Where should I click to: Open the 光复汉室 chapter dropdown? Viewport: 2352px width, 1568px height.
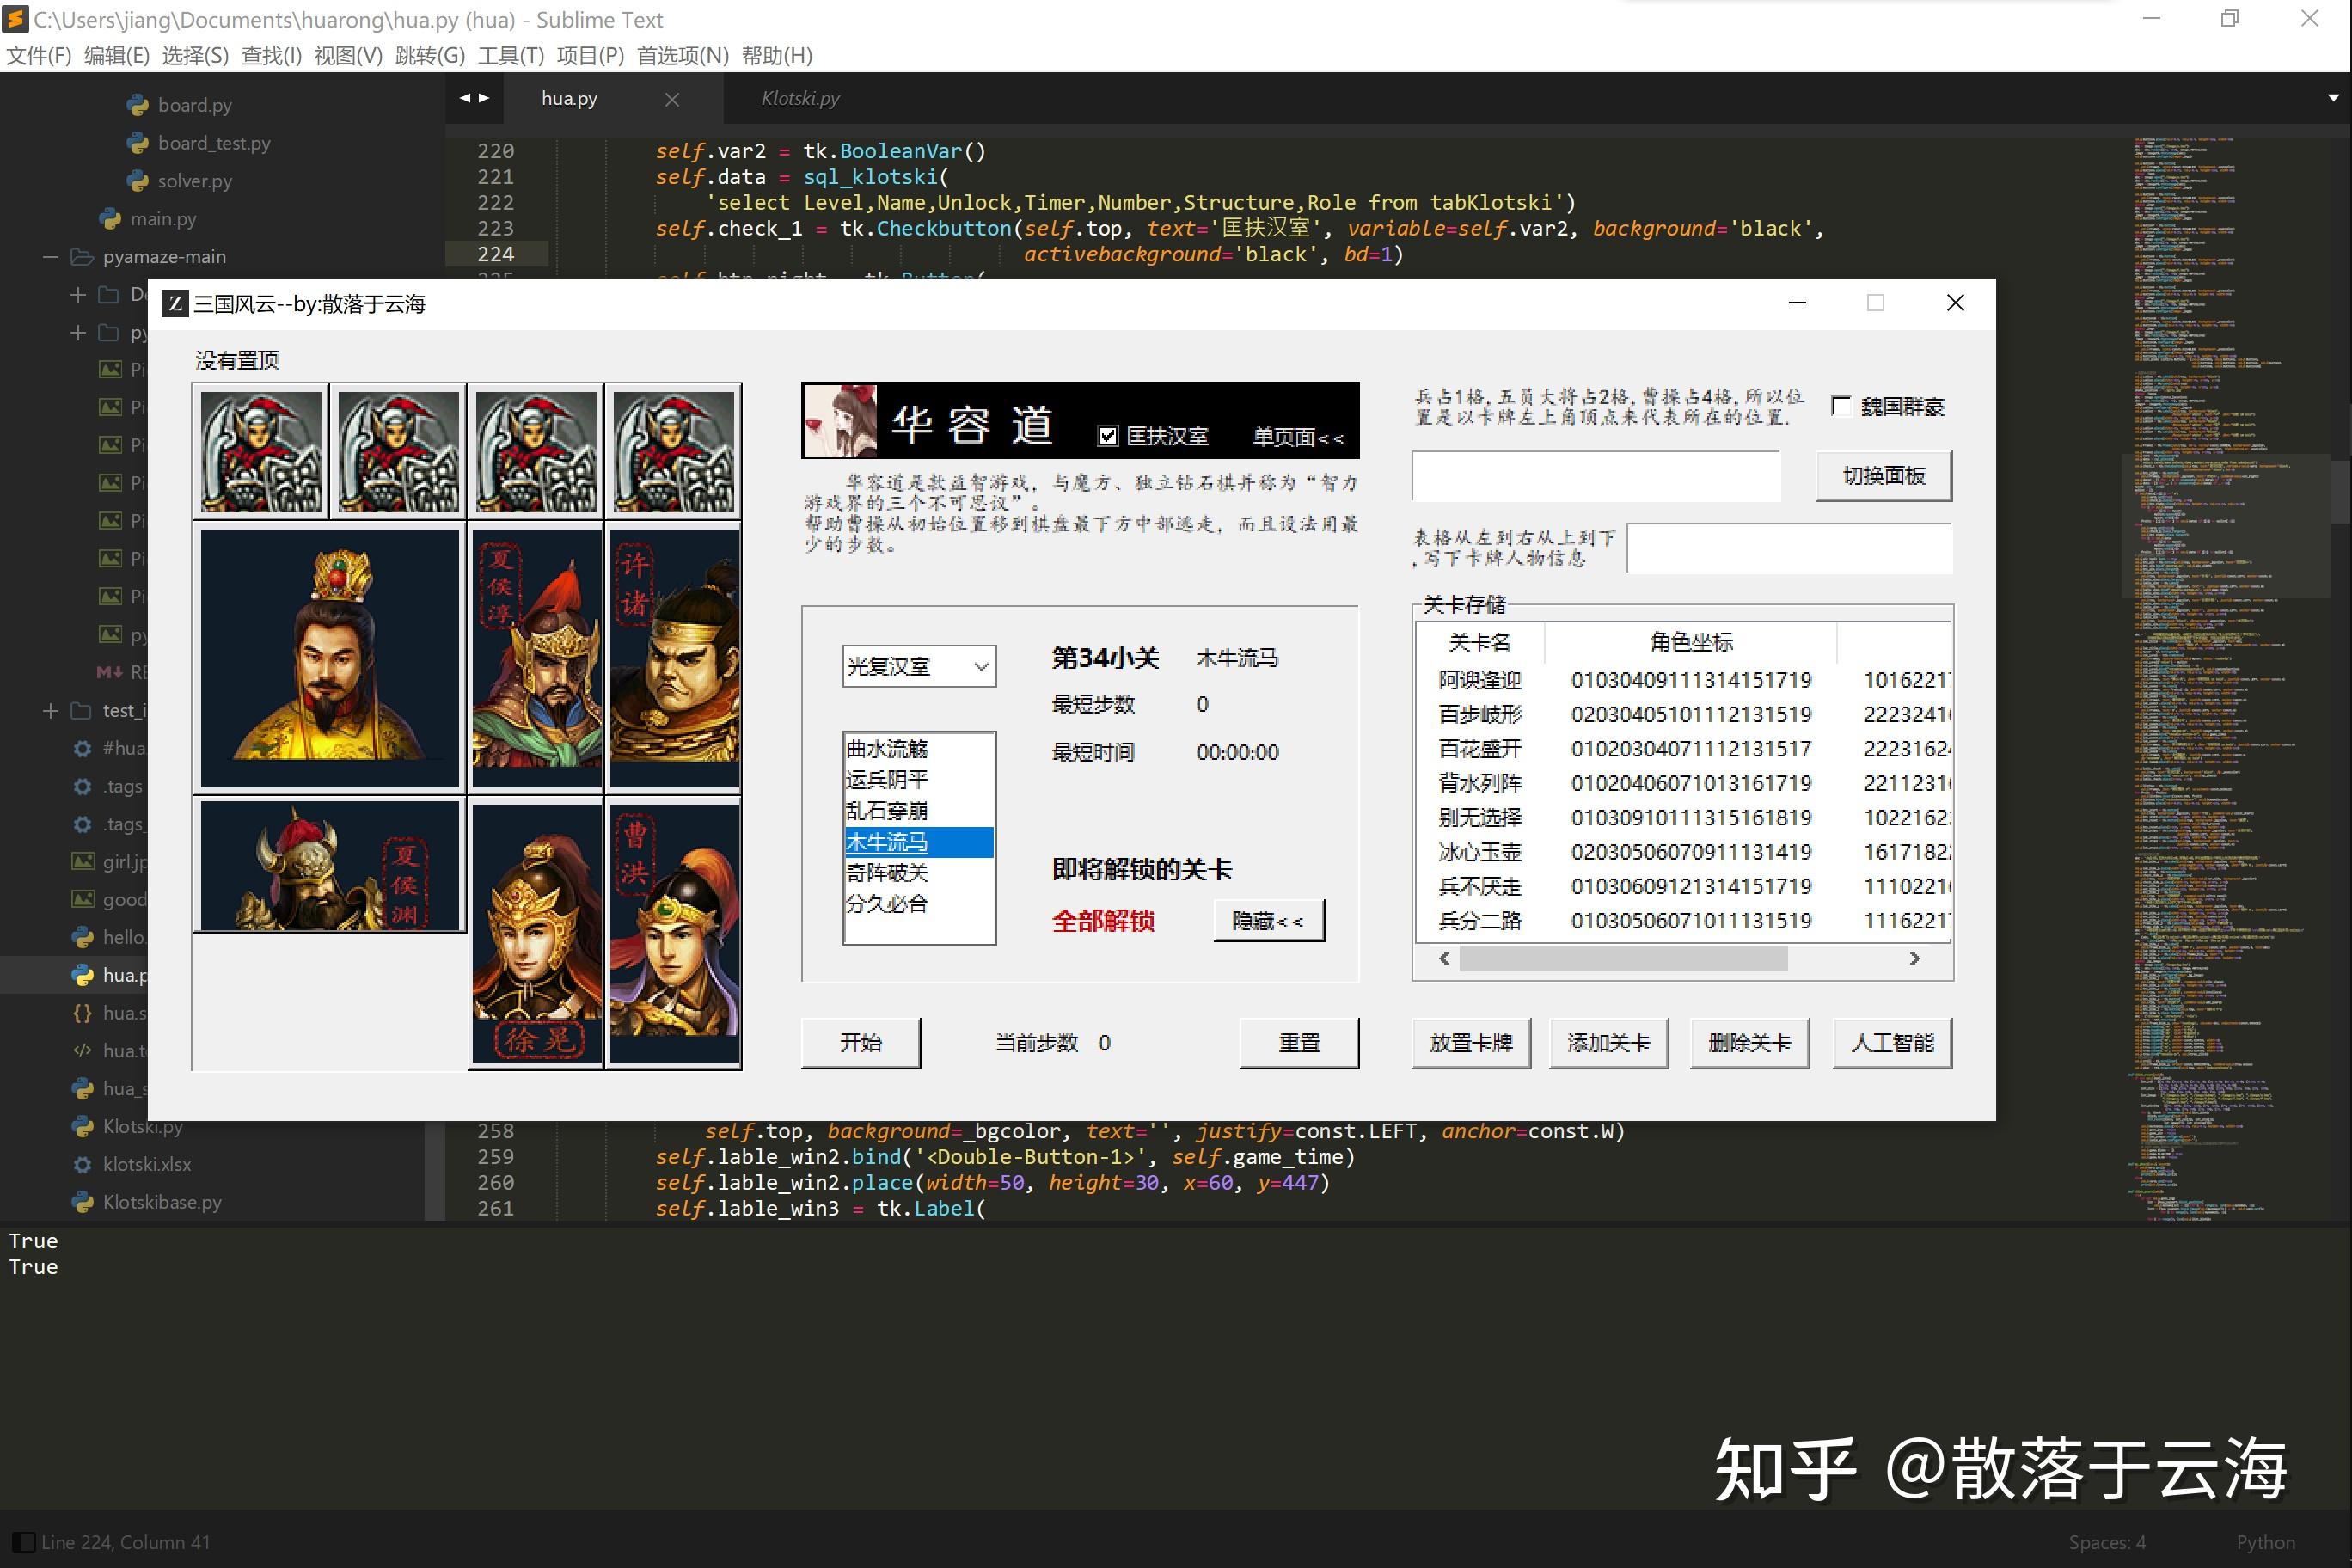coord(919,666)
